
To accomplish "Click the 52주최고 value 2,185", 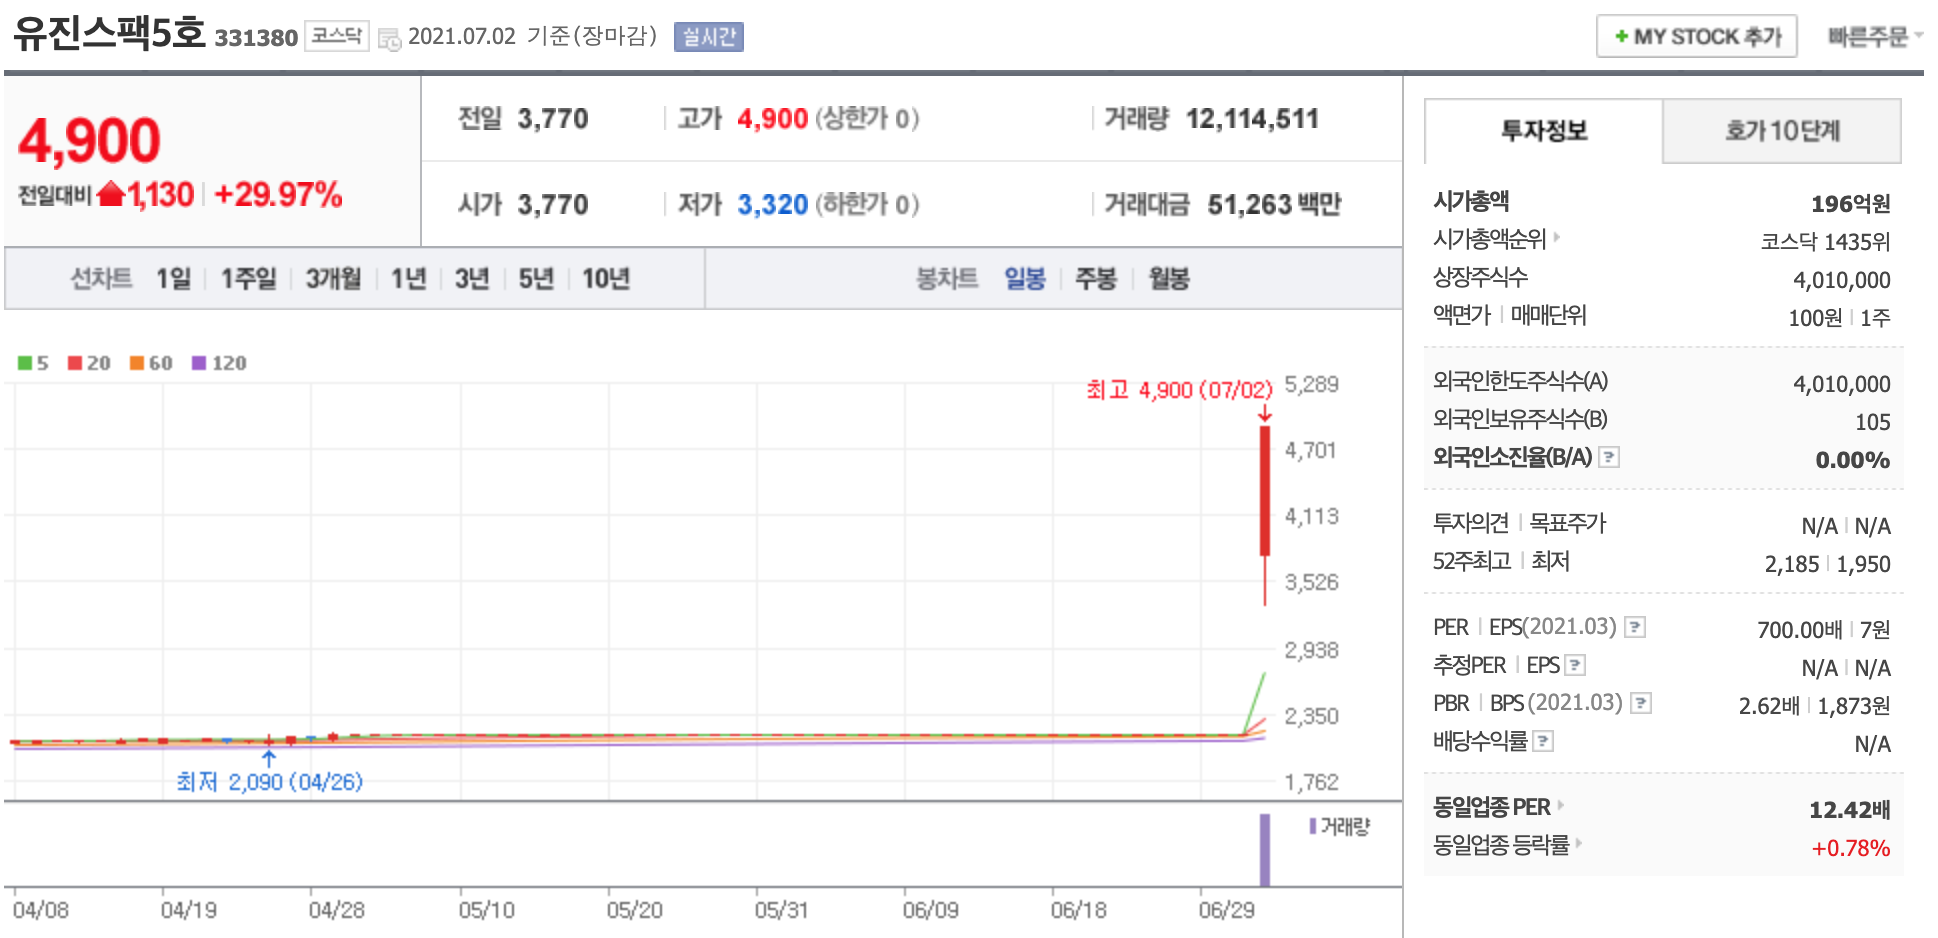I will point(1792,564).
